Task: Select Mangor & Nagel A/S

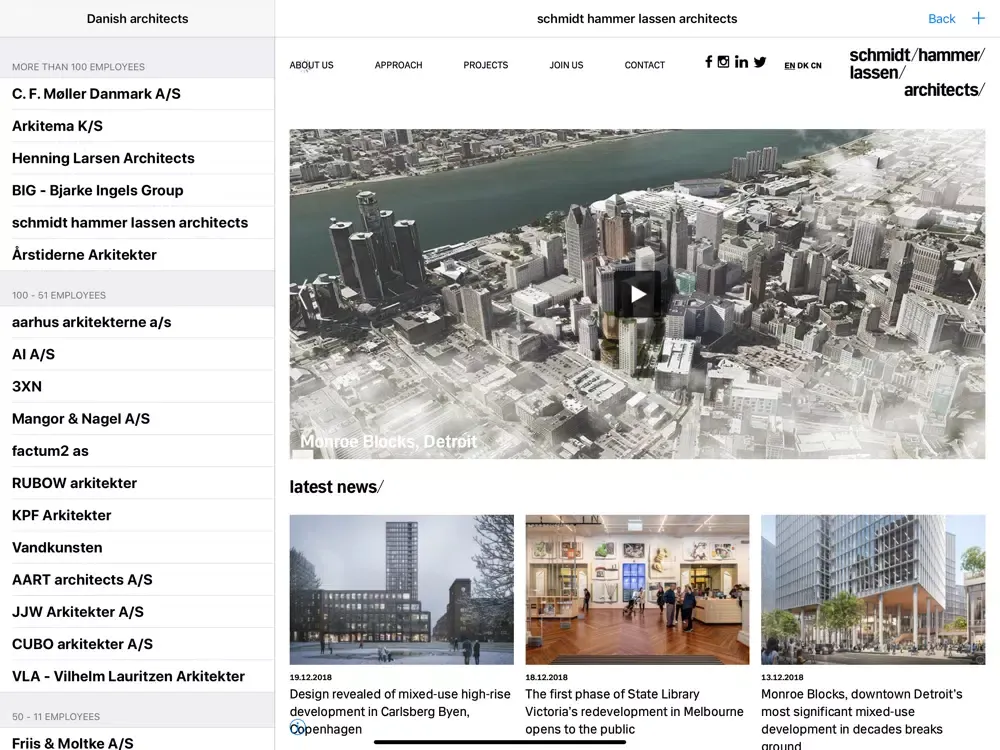Action: point(137,419)
